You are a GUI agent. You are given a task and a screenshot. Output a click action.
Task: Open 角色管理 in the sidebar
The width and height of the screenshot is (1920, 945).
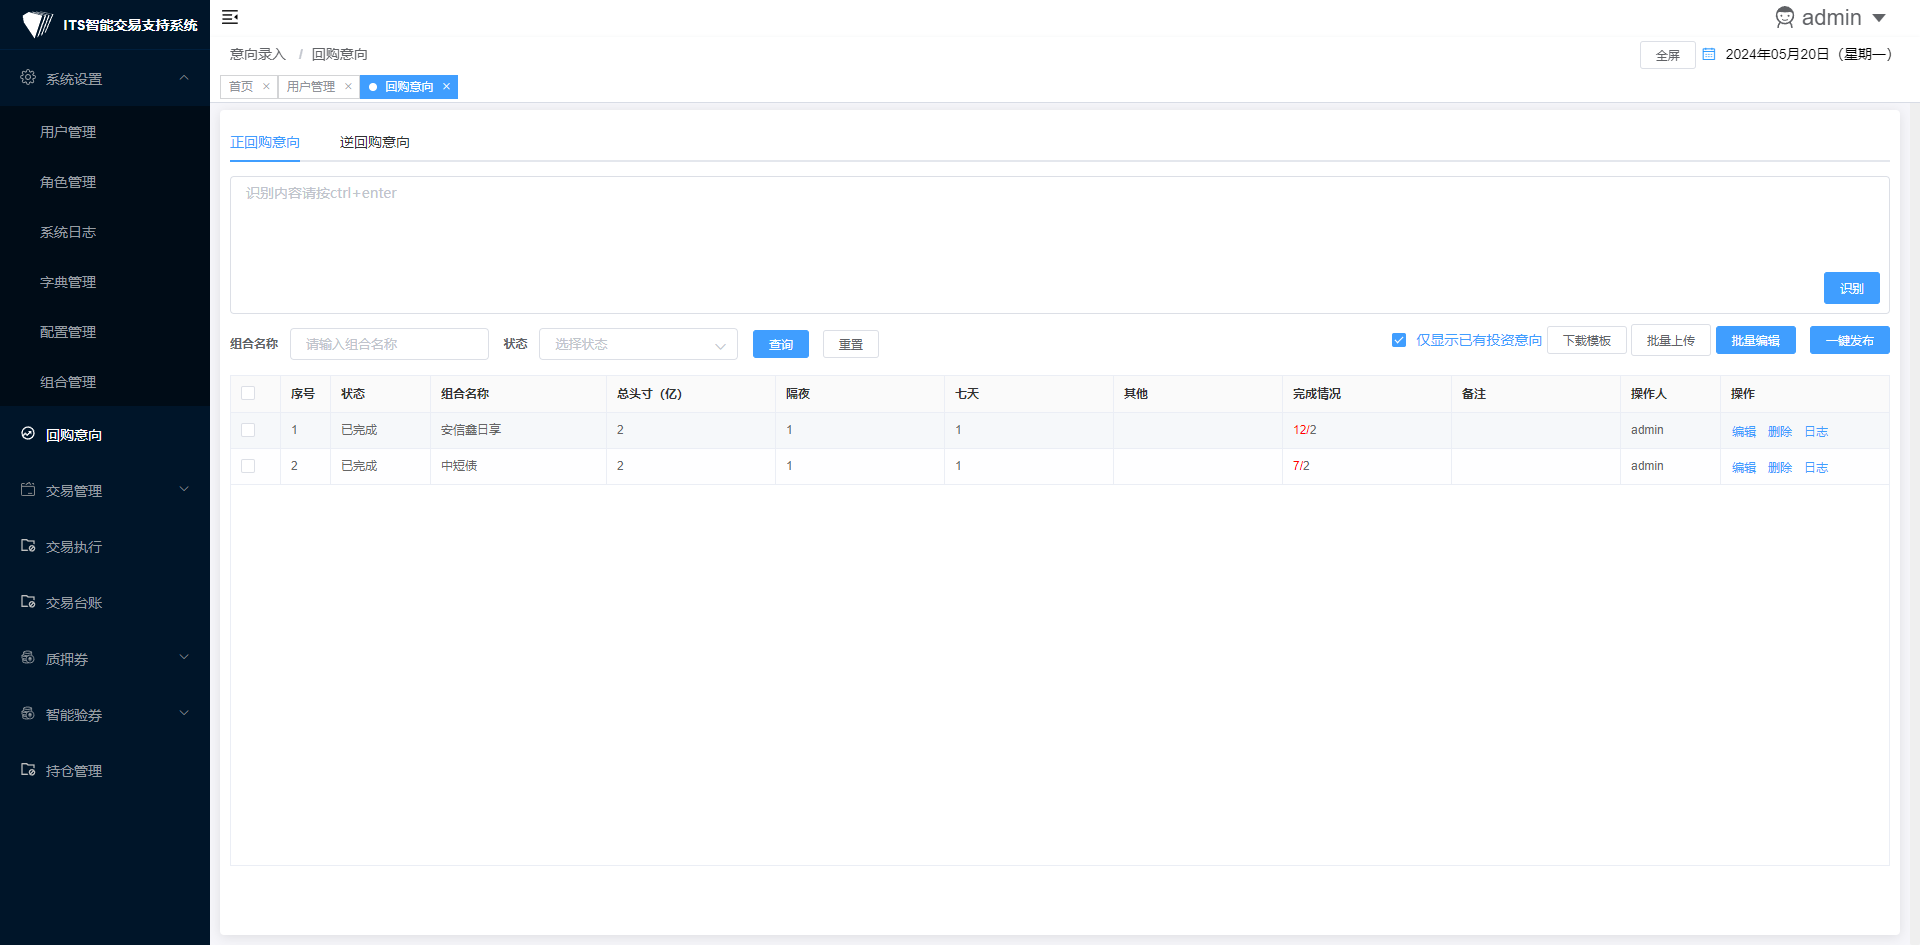68,182
